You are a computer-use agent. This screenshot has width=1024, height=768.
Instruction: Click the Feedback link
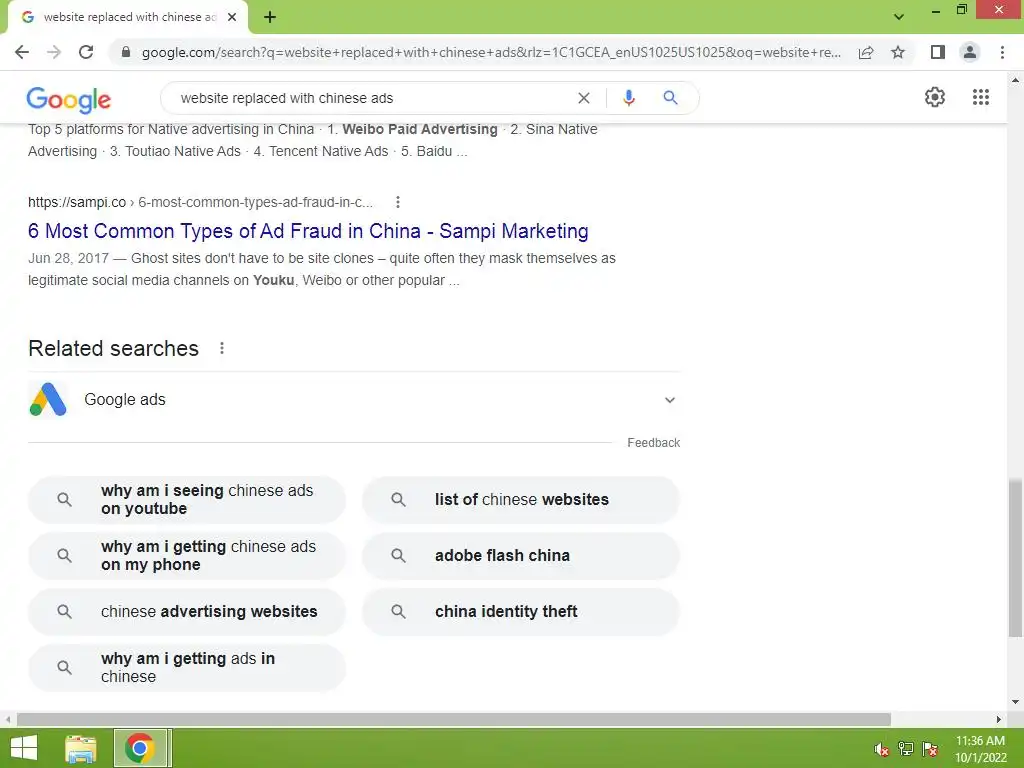point(654,443)
